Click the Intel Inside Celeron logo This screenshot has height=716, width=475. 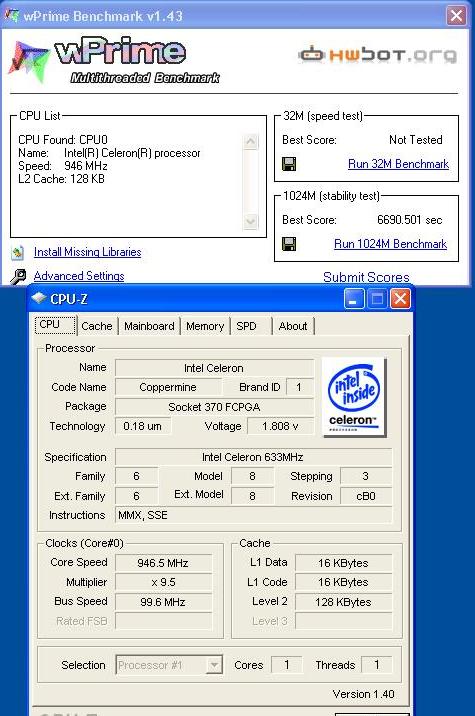[354, 398]
